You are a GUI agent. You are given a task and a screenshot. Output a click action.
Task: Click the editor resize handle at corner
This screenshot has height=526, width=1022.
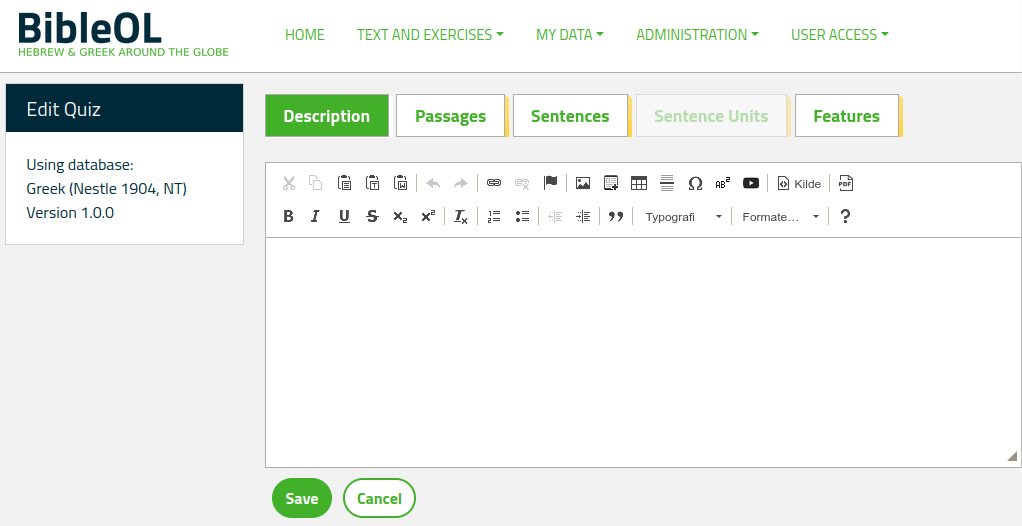tap(1012, 457)
